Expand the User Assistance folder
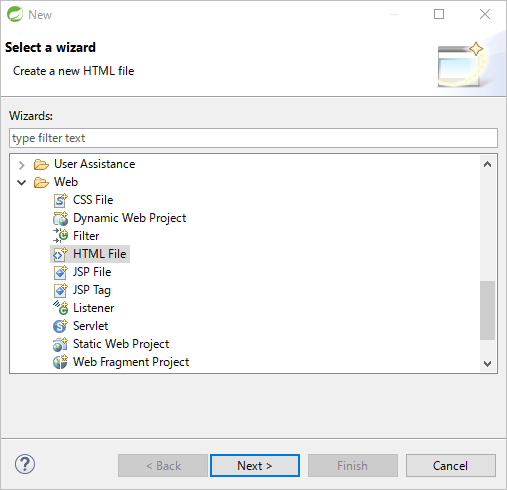Viewport: 507px width, 490px height. click(22, 165)
